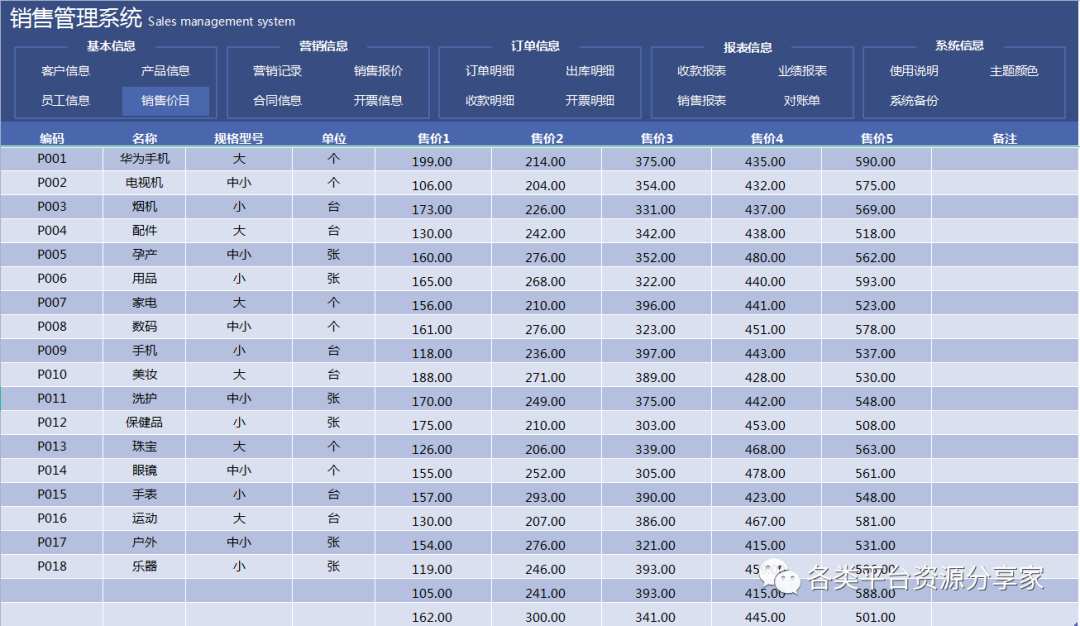1080x626 pixels.
Task: Select the 眼镜 name cell
Action: pyautogui.click(x=145, y=470)
